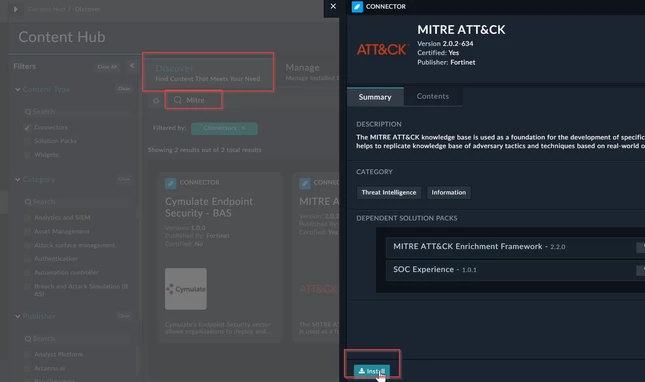Click the Threat Intelligence category tag
Viewport: 645px width, 382px height.
point(389,192)
